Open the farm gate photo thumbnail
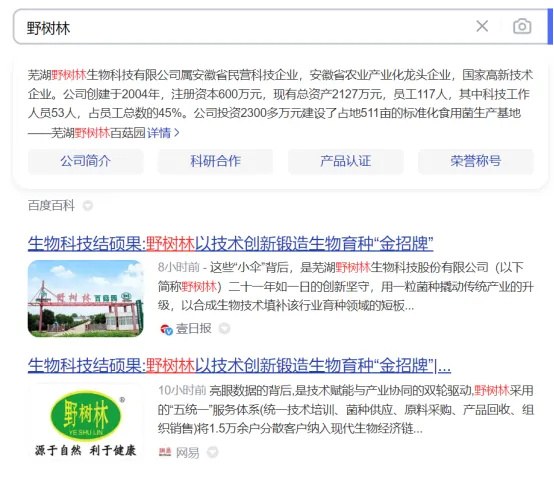 click(86, 298)
